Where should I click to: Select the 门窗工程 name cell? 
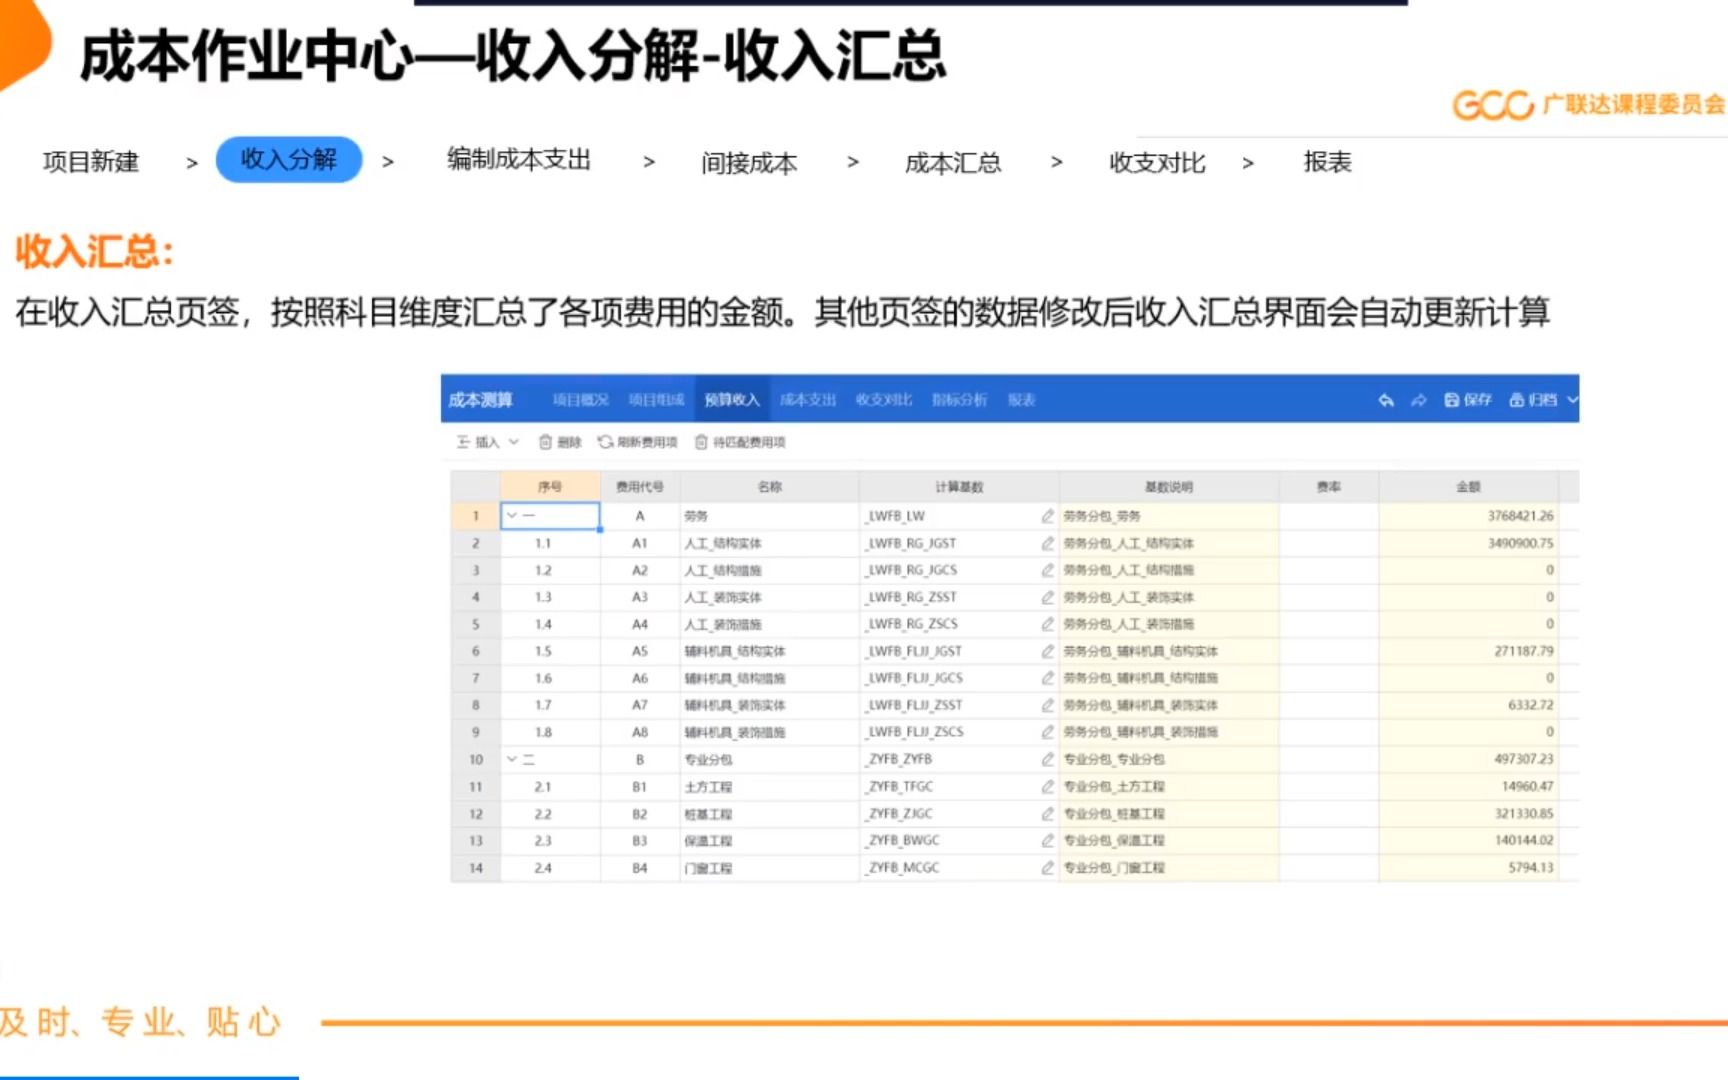pos(770,868)
